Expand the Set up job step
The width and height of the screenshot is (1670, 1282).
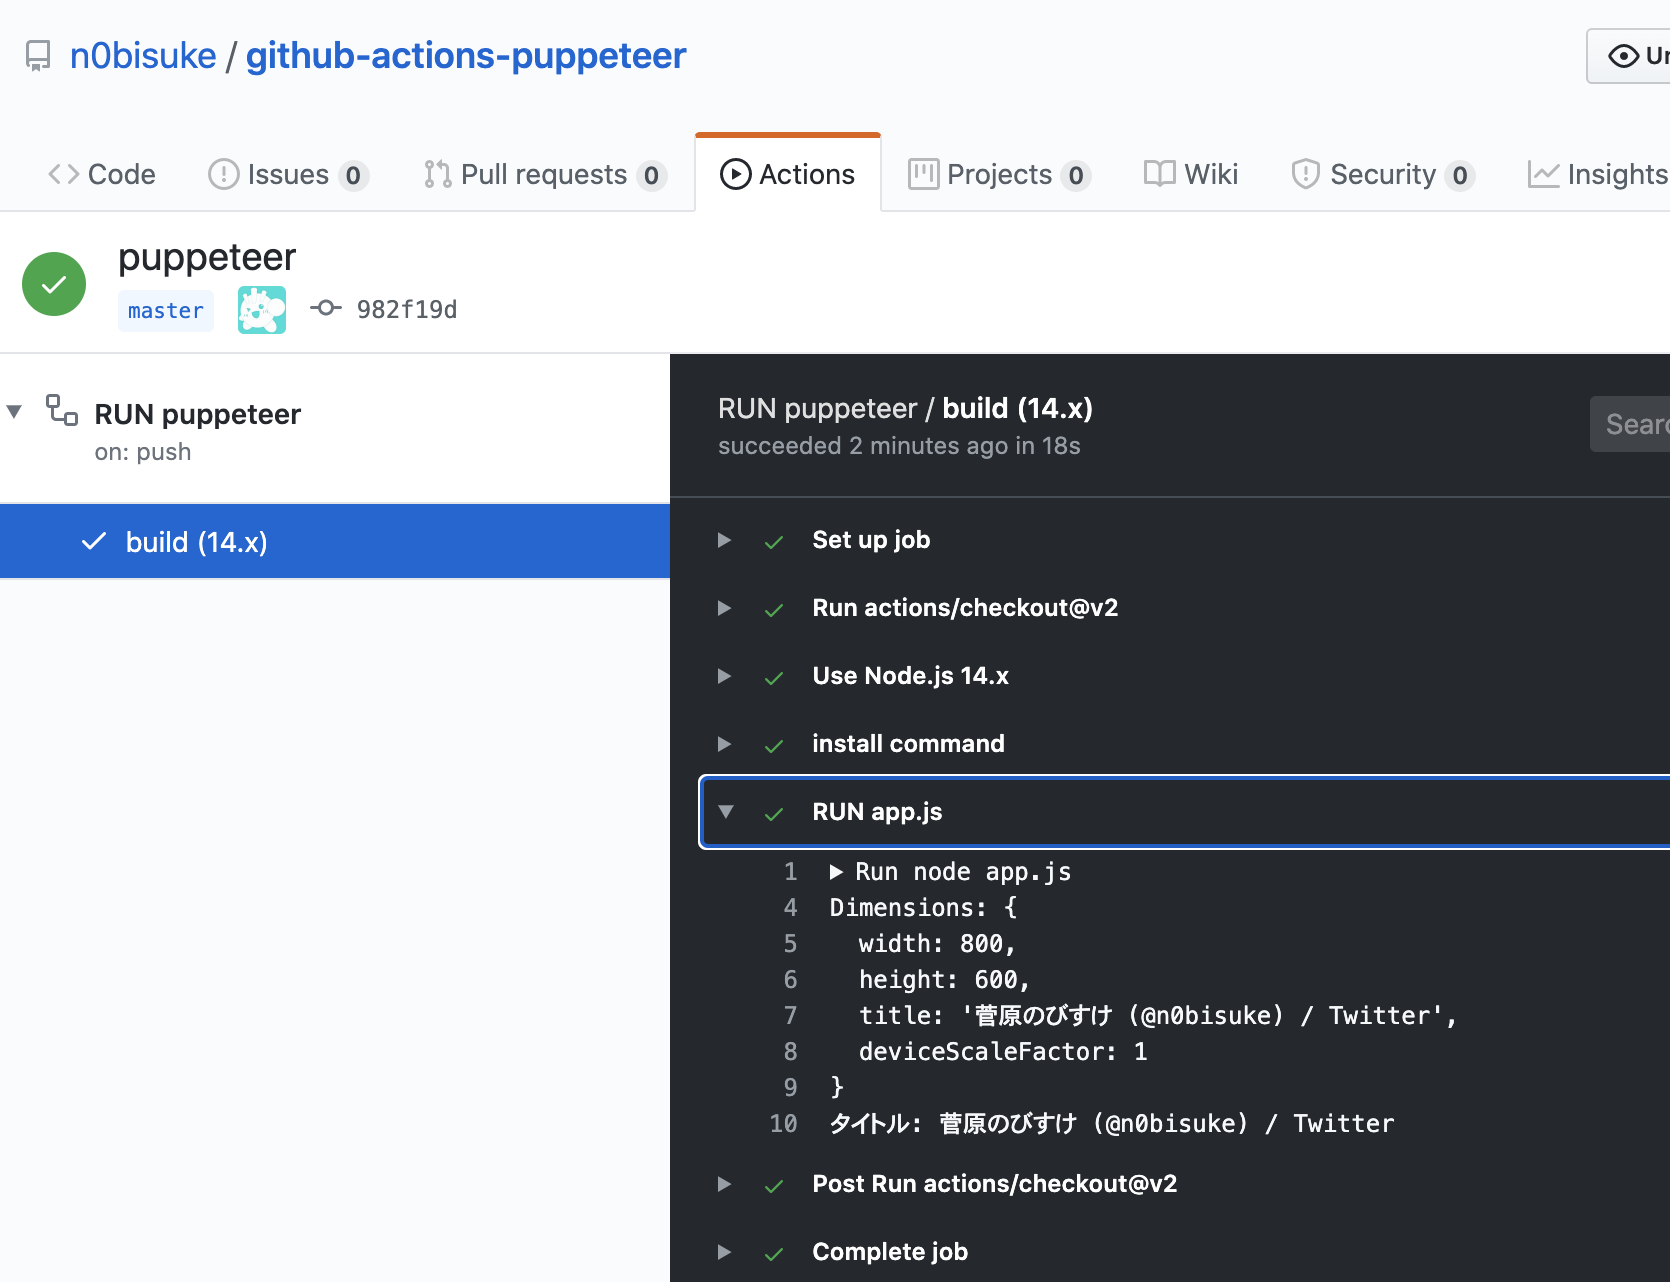tap(724, 540)
